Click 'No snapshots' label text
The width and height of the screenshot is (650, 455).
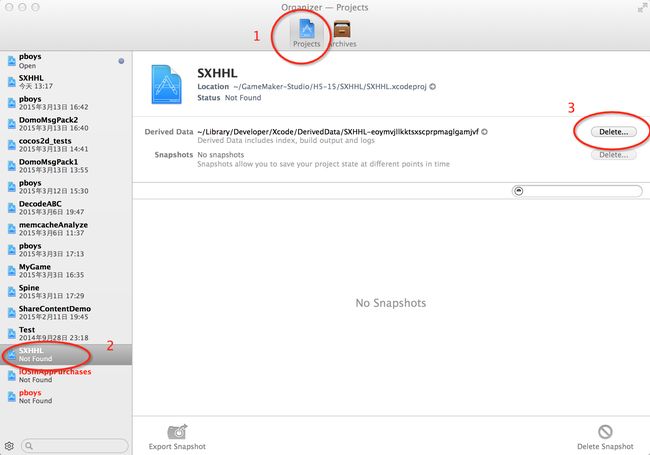click(x=221, y=155)
